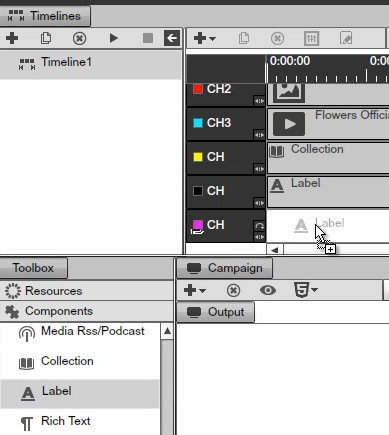Viewport: 389px width, 435px height.
Task: Open the channel mixer sliders icon
Action: pyautogui.click(x=312, y=38)
